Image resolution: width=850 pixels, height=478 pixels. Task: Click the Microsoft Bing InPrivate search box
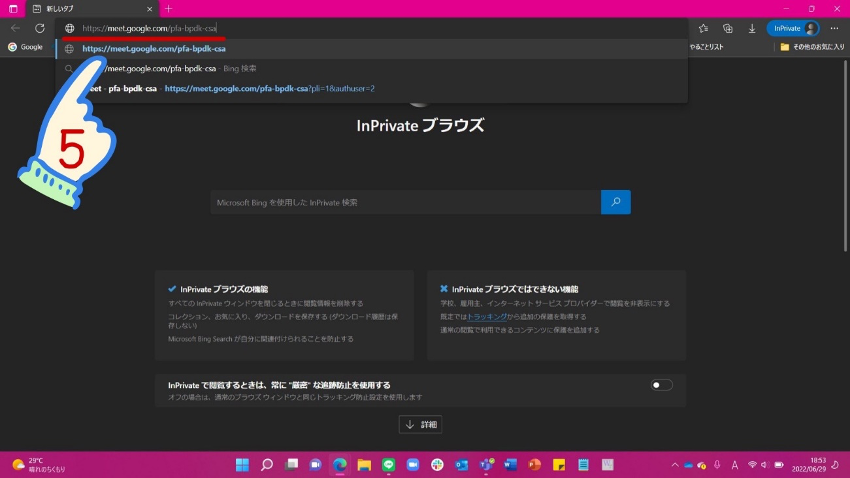coord(405,202)
